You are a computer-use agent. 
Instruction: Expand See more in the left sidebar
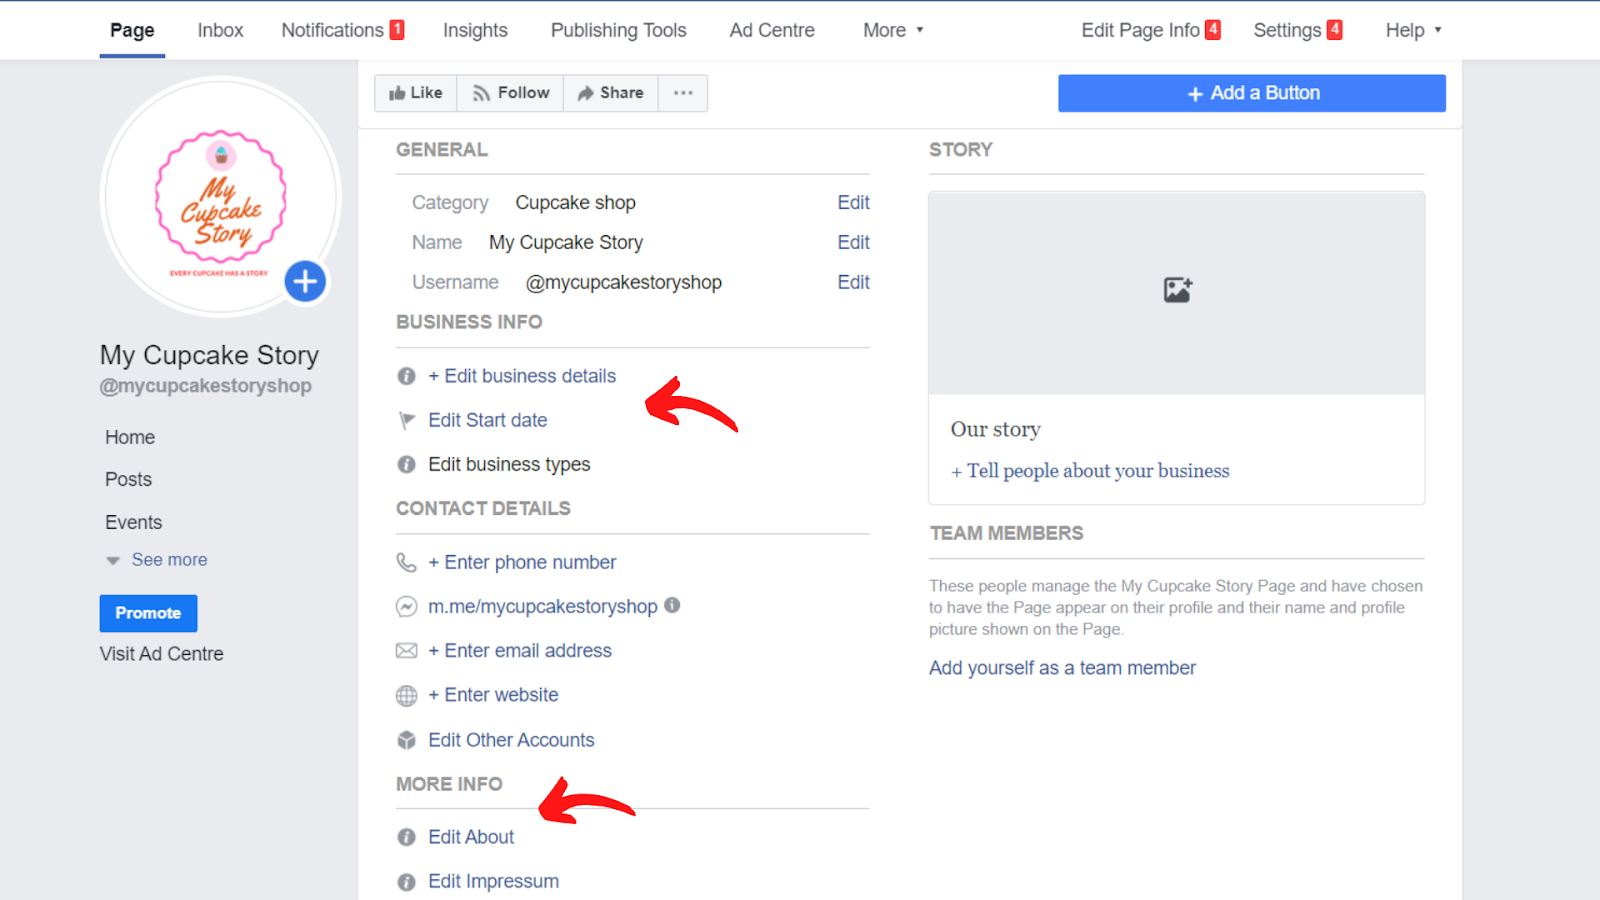[157, 560]
